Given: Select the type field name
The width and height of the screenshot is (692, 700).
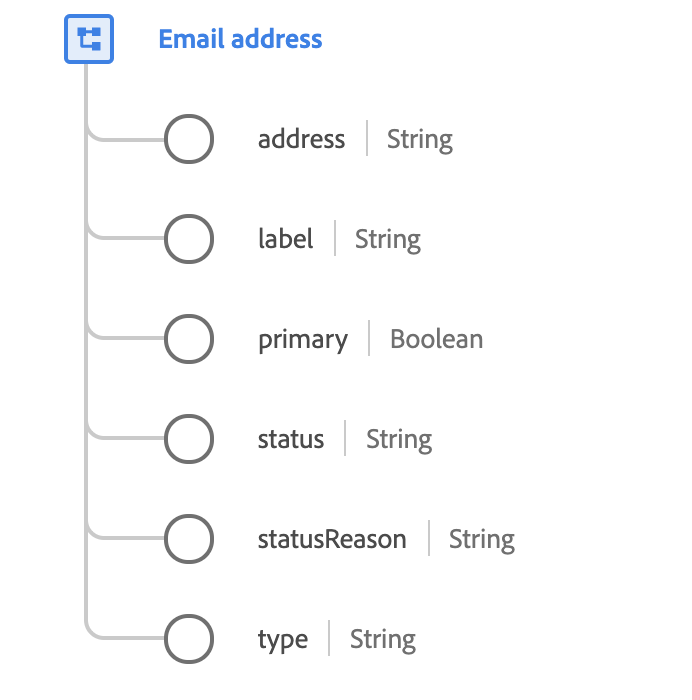Looking at the screenshot, I should 283,640.
